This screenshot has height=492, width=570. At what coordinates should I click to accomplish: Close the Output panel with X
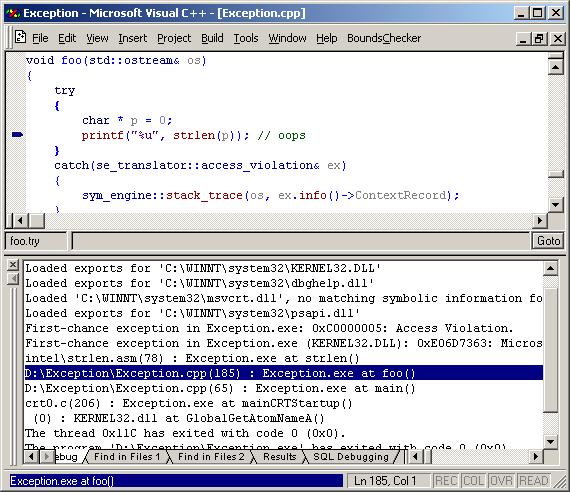(x=13, y=265)
